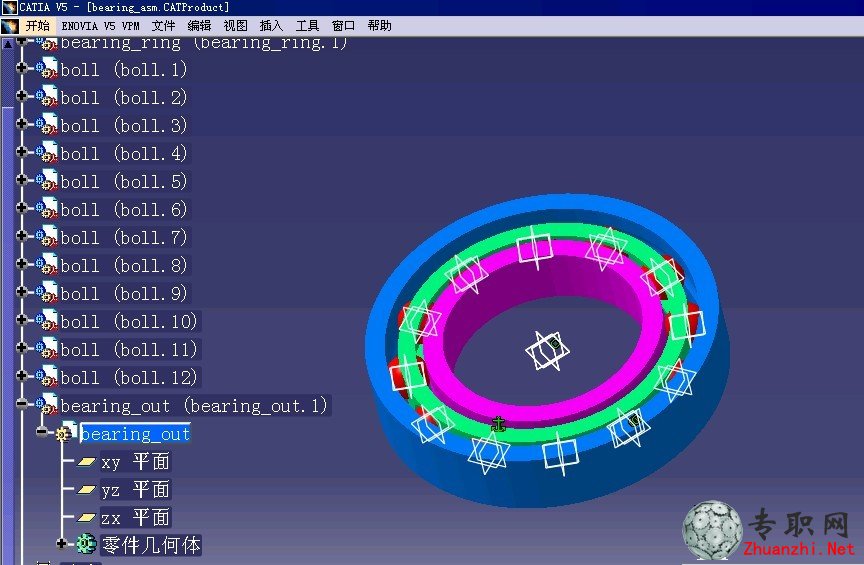The height and width of the screenshot is (565, 864).
Task: Open the 视图 menu
Action: tap(235, 26)
